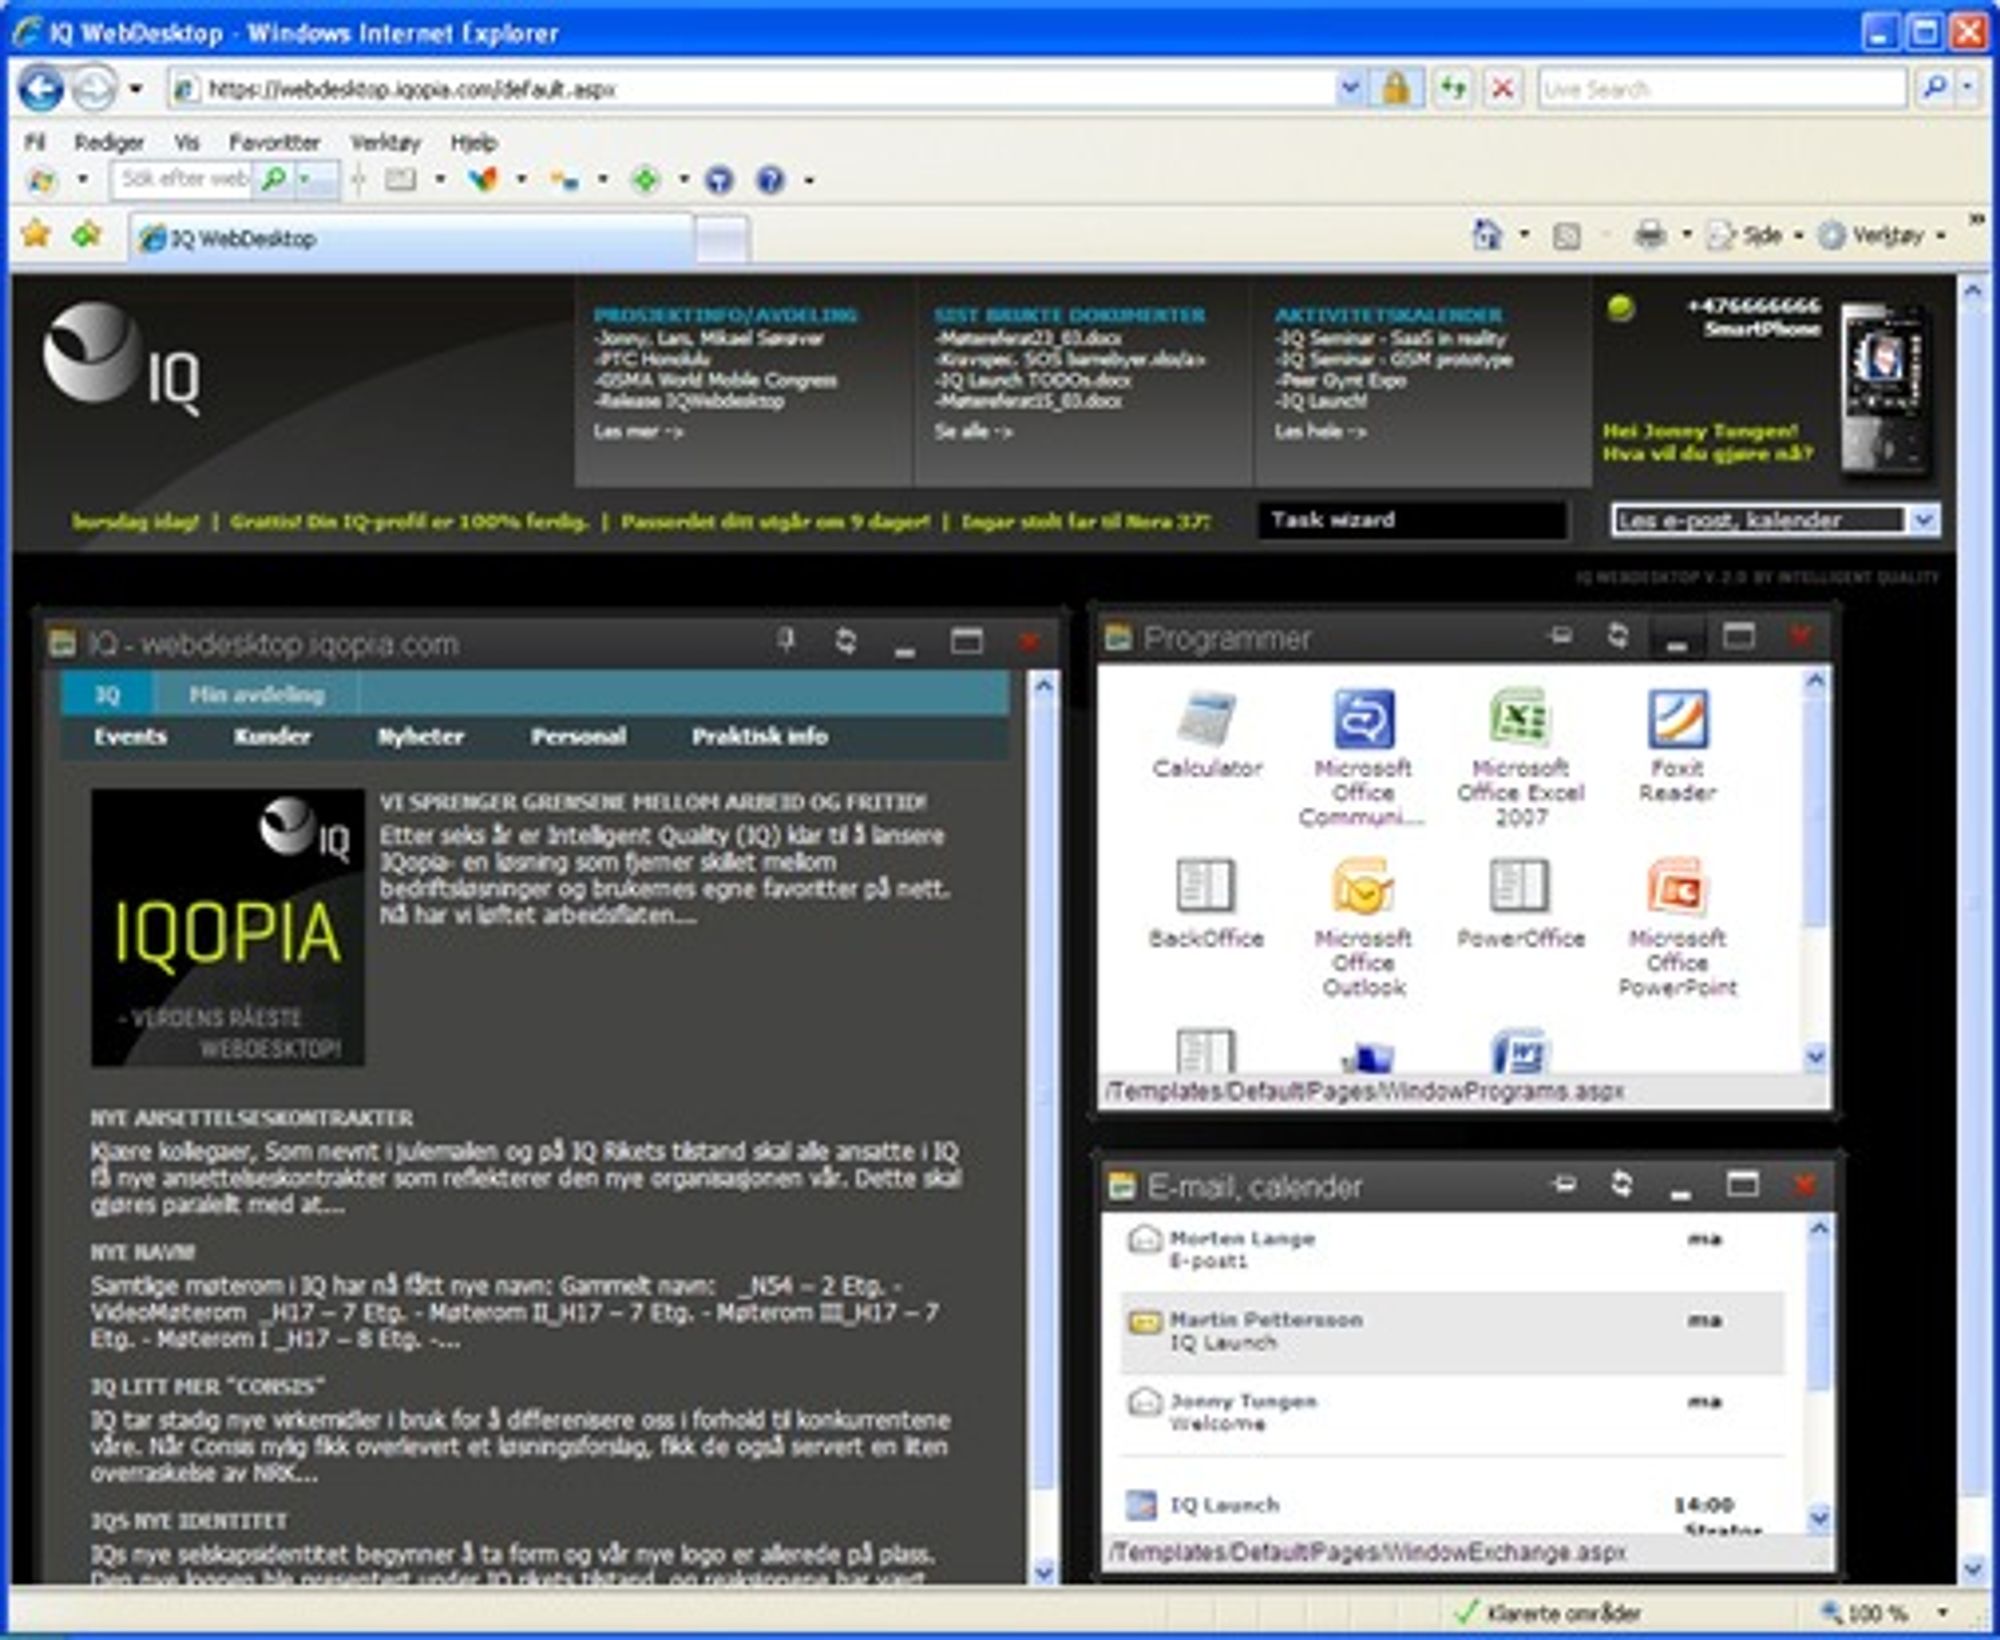Viewport: 2000px width, 1640px height.
Task: Click the browser Forward arrow button
Action: point(94,89)
